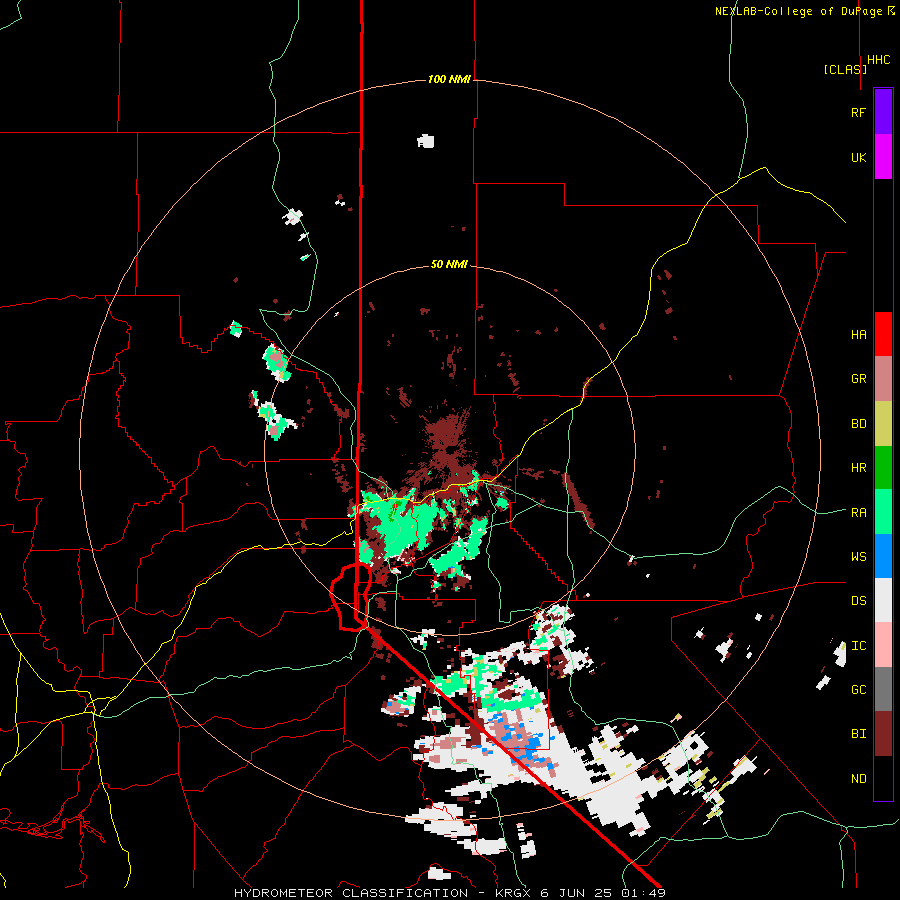Click the ND legend label text
This screenshot has width=900, height=900.
pyautogui.click(x=859, y=778)
